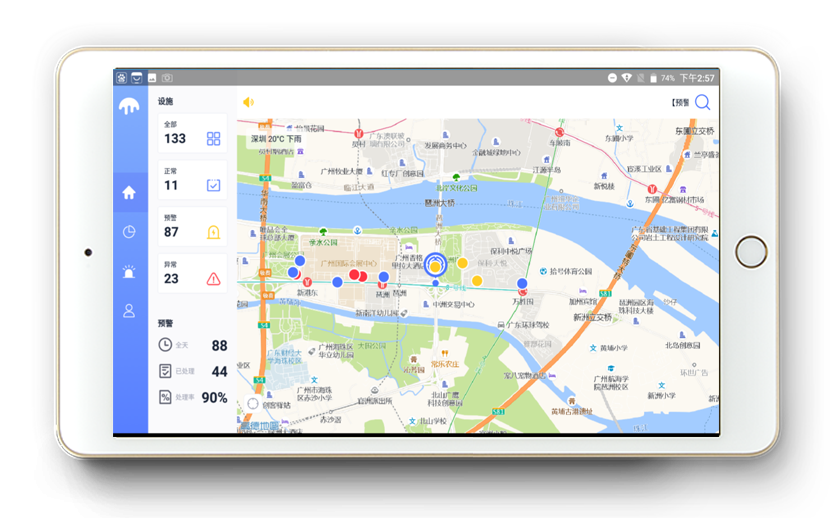This screenshot has width=830, height=518.
Task: Click the 【预警】 filter label
Action: tap(680, 102)
